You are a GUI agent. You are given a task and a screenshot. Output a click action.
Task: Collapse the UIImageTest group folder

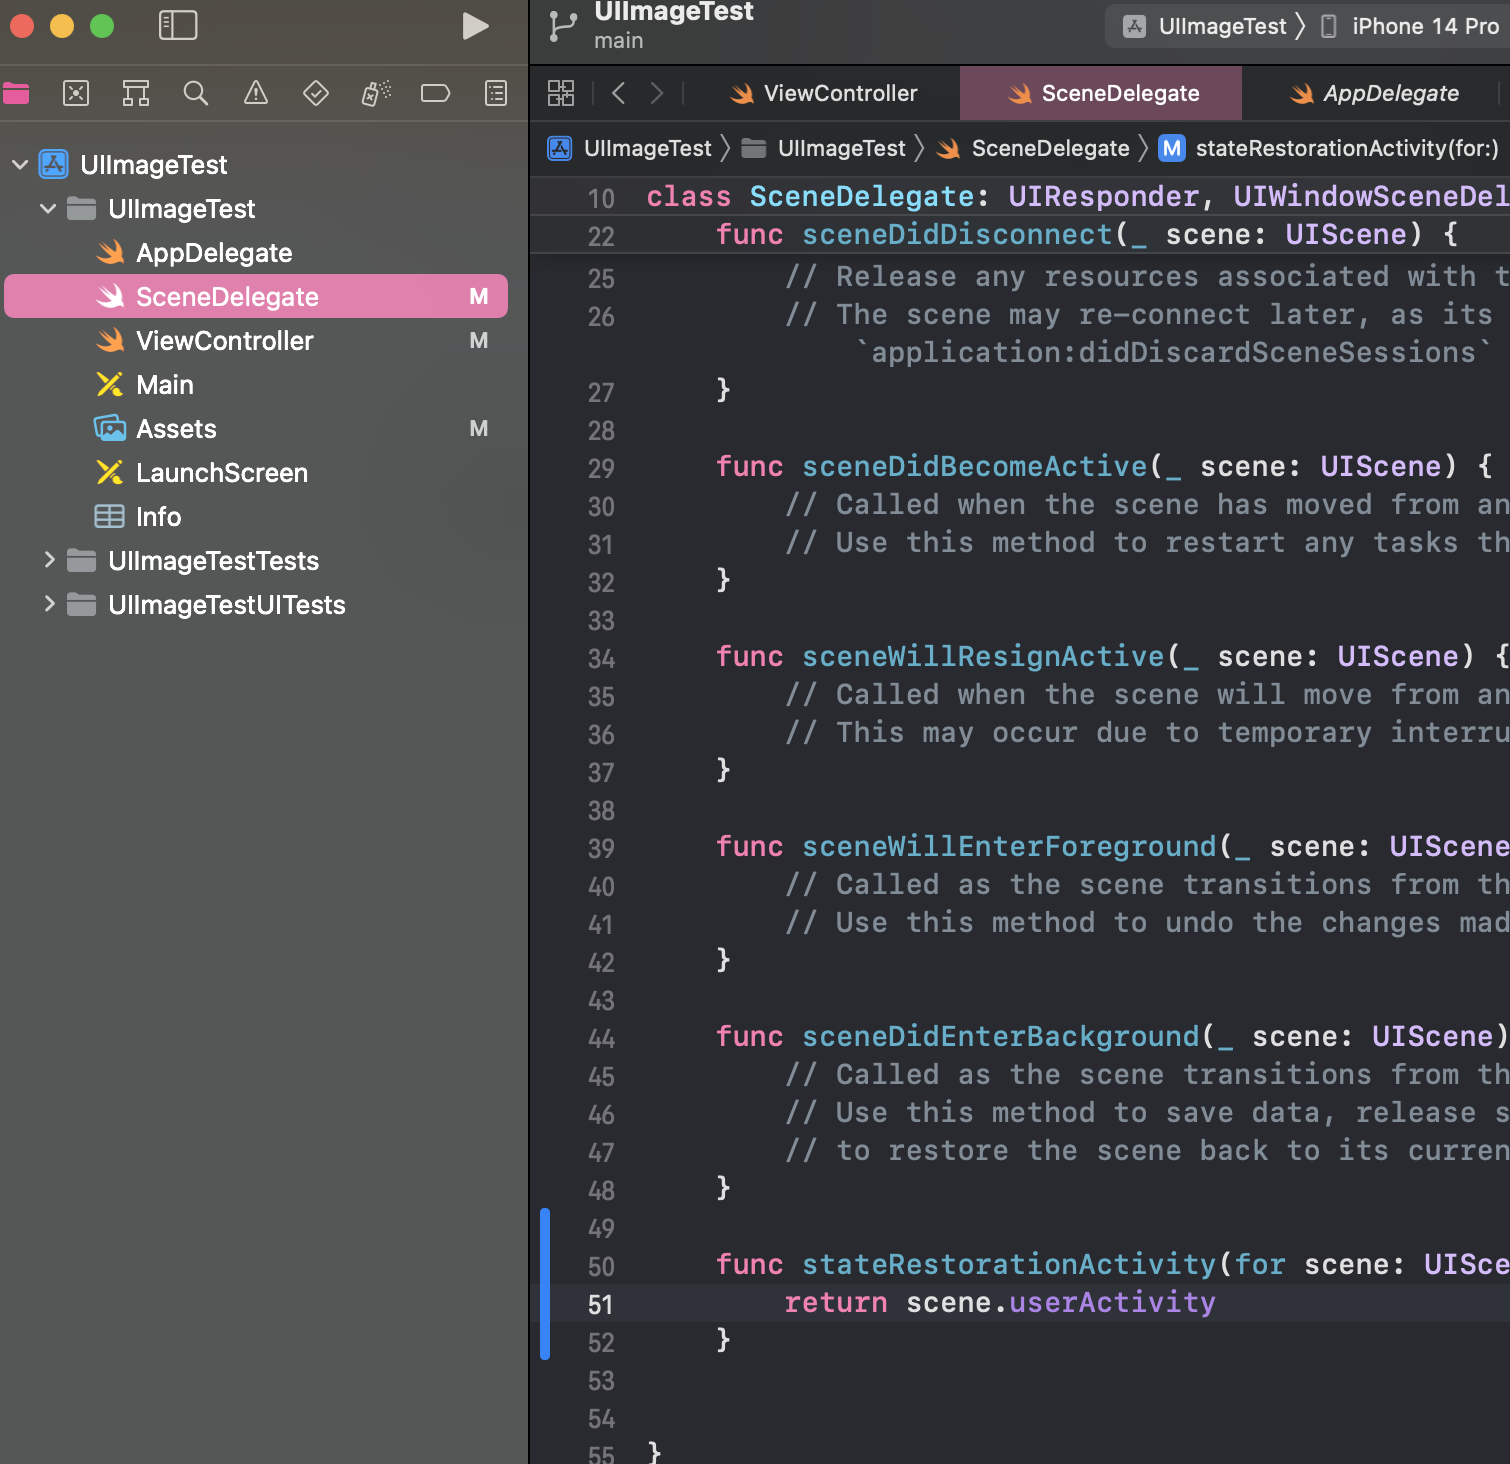pos(48,208)
